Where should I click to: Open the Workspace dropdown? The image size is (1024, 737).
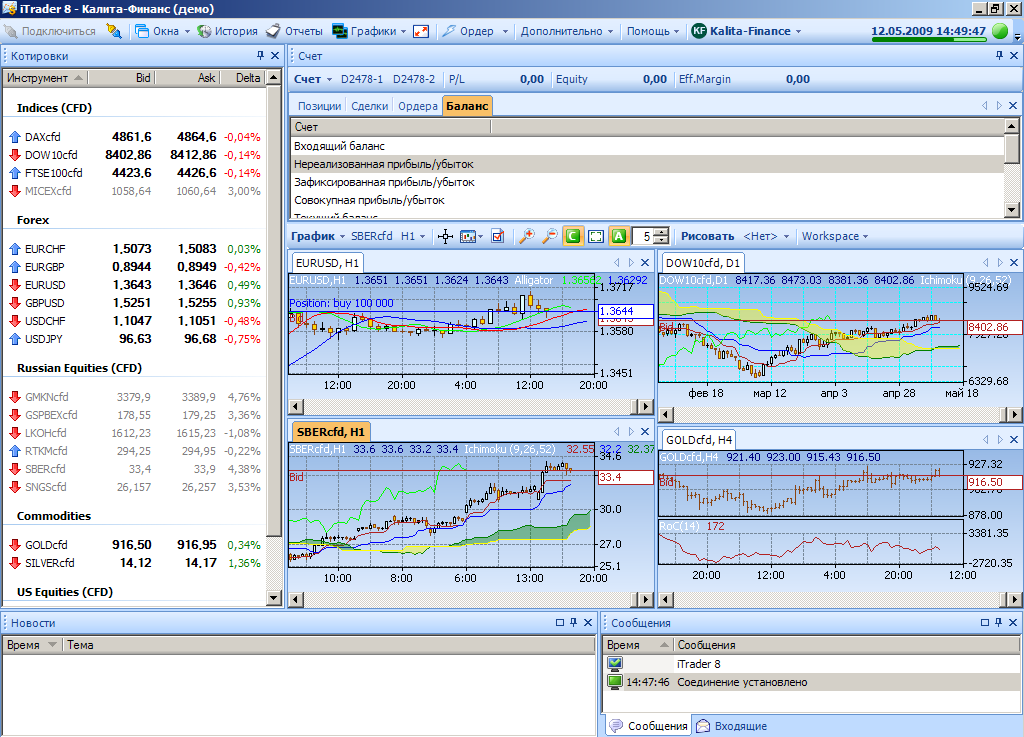tap(835, 236)
